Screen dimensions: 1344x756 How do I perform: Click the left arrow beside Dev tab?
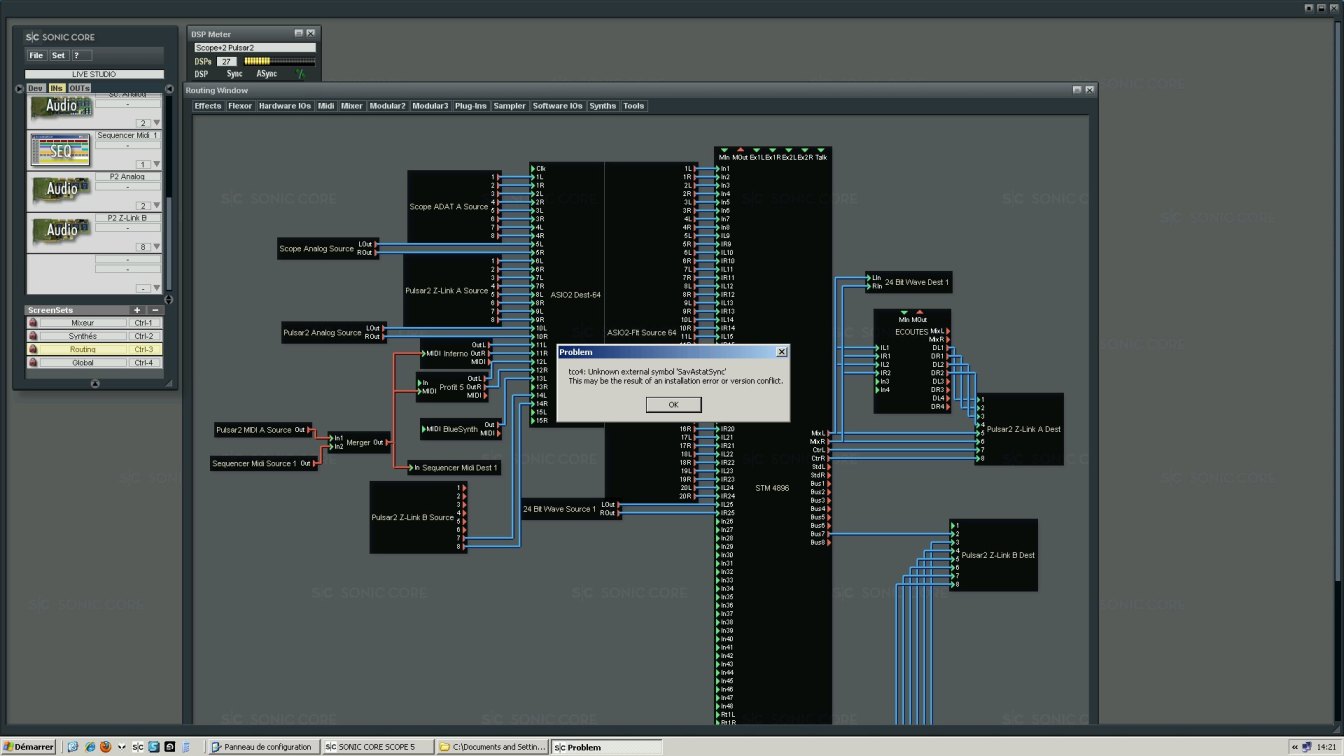click(20, 89)
